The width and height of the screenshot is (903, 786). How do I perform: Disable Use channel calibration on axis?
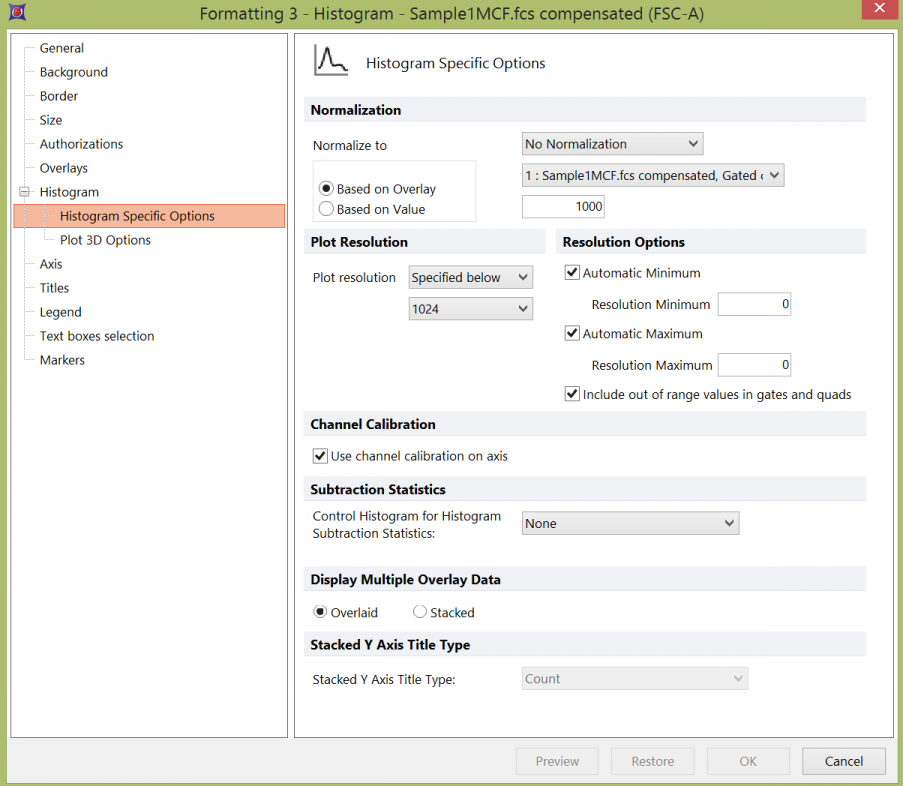tap(320, 456)
